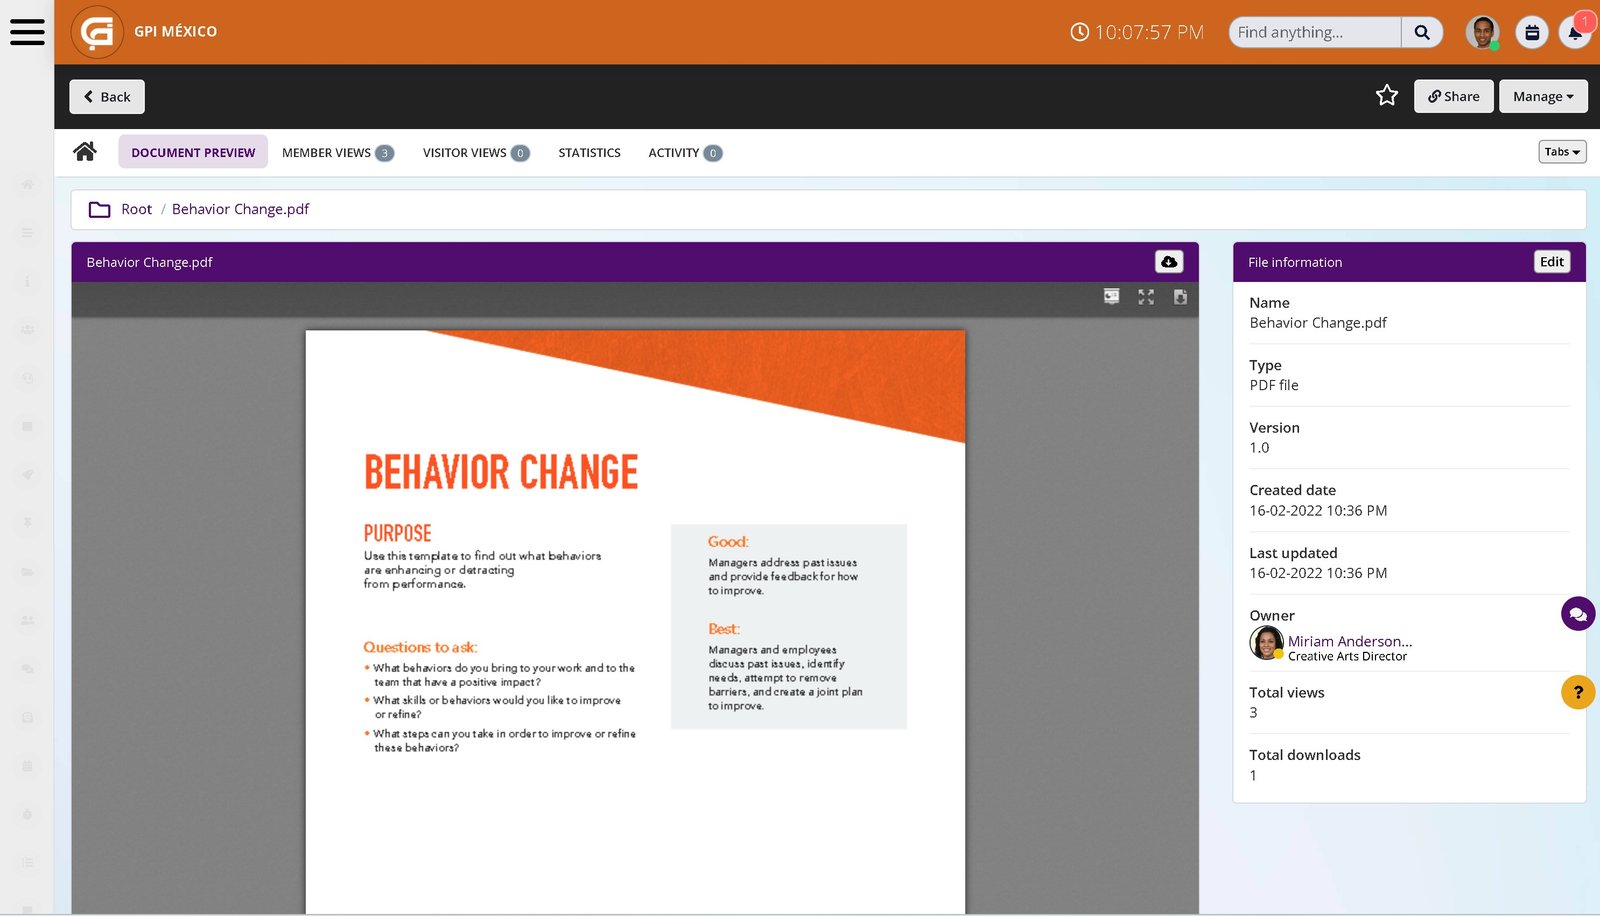Switch to the Statistics tab
Viewport: 1600px width, 916px height.
[589, 153]
